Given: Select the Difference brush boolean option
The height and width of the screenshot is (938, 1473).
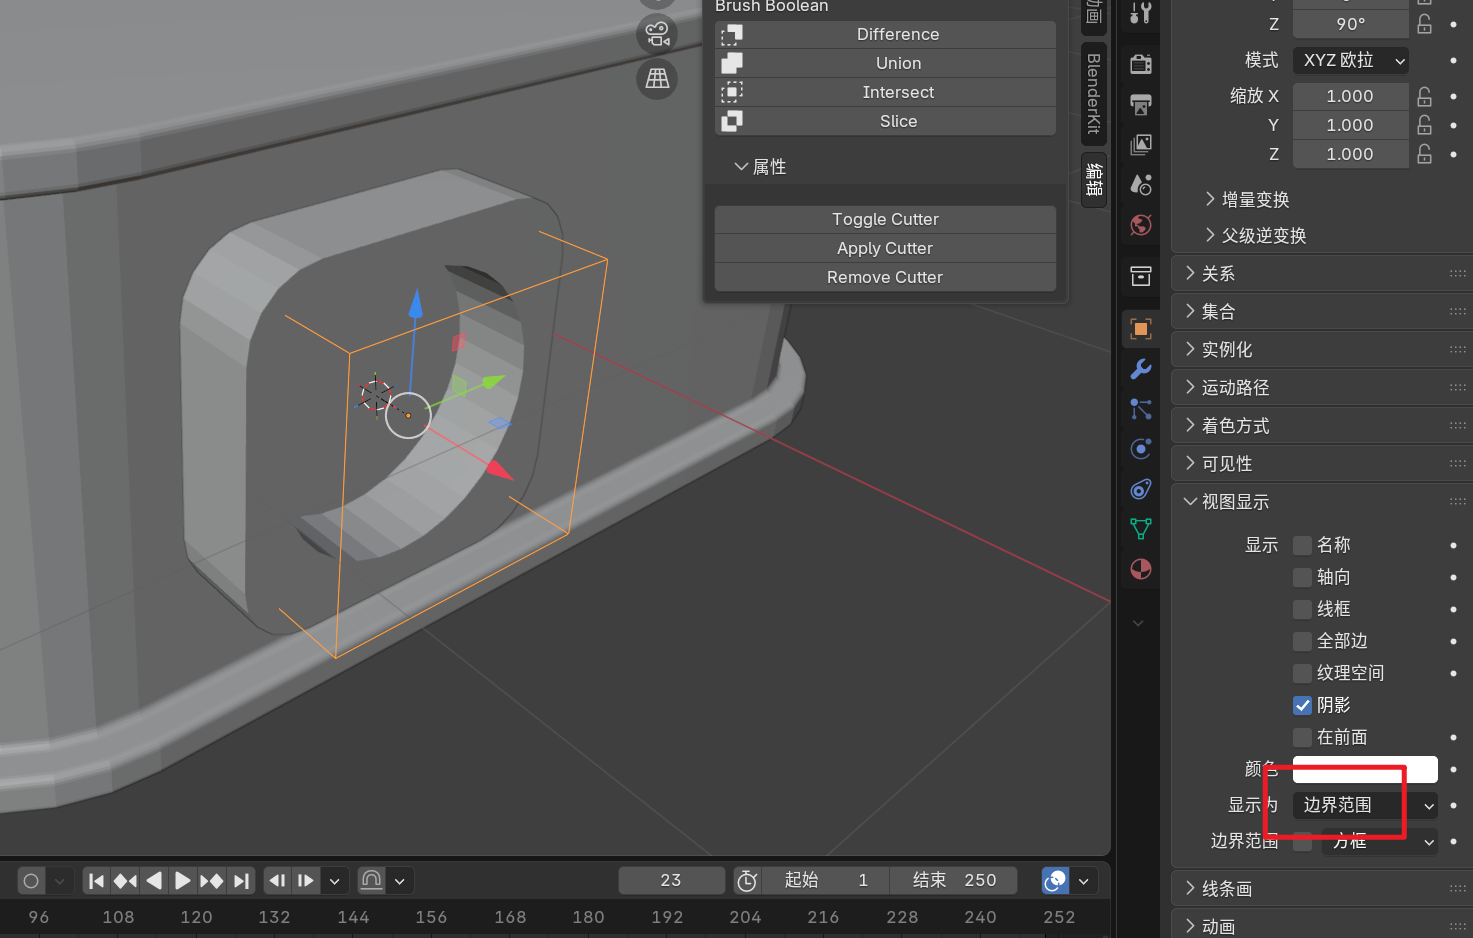Looking at the screenshot, I should (x=886, y=34).
